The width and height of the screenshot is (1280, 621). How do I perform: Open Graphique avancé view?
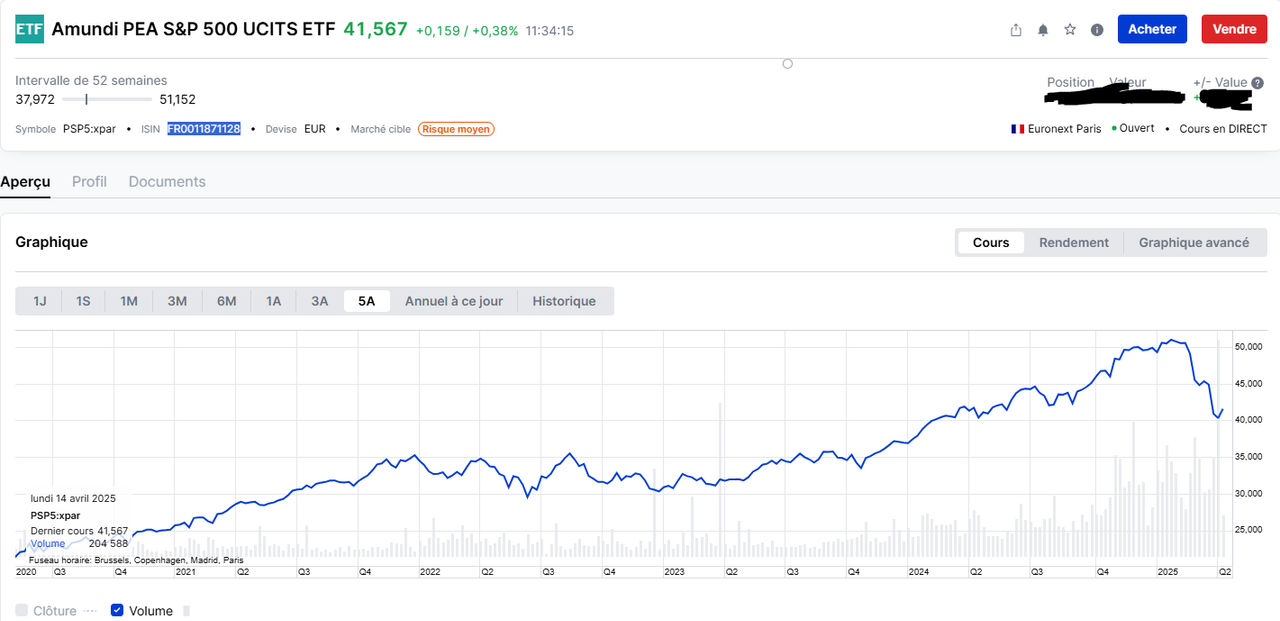pos(1194,242)
